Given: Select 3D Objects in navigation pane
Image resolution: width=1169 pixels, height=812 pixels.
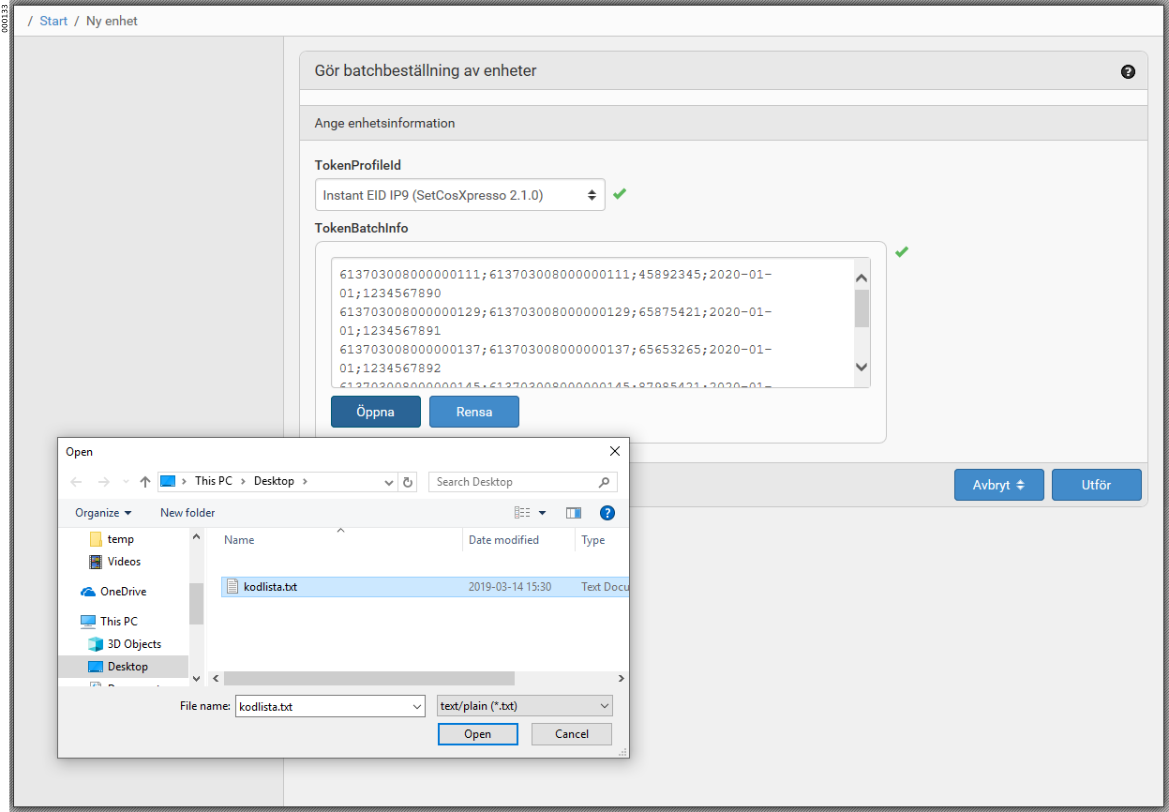Looking at the screenshot, I should click(133, 644).
